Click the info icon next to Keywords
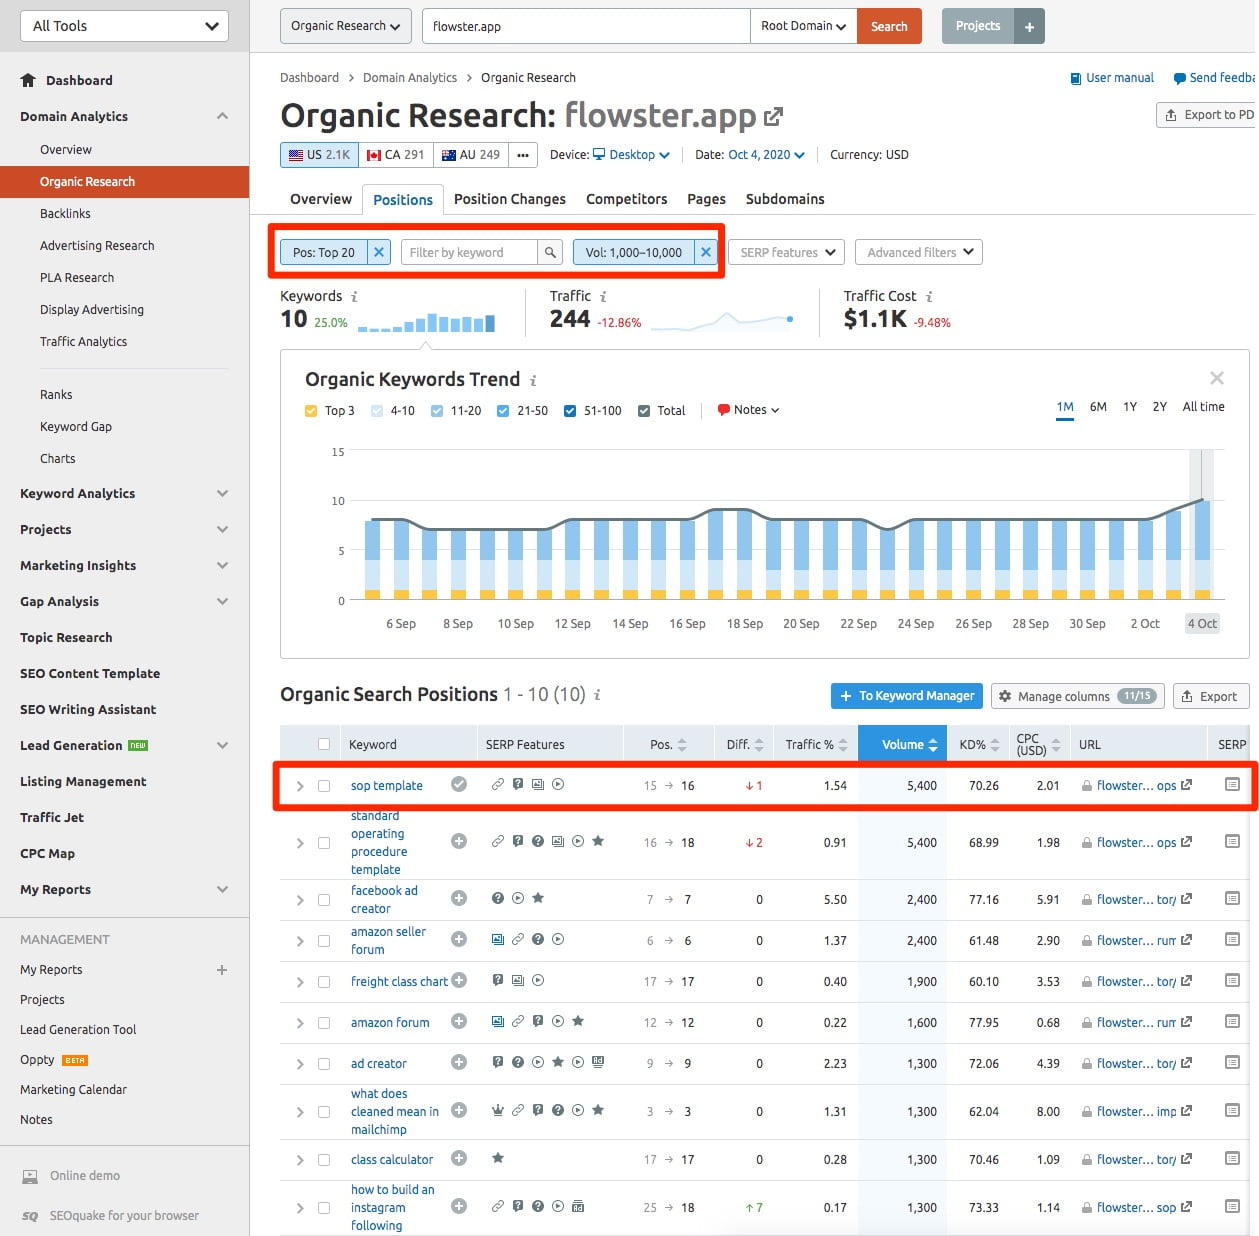The width and height of the screenshot is (1259, 1236). (x=354, y=297)
